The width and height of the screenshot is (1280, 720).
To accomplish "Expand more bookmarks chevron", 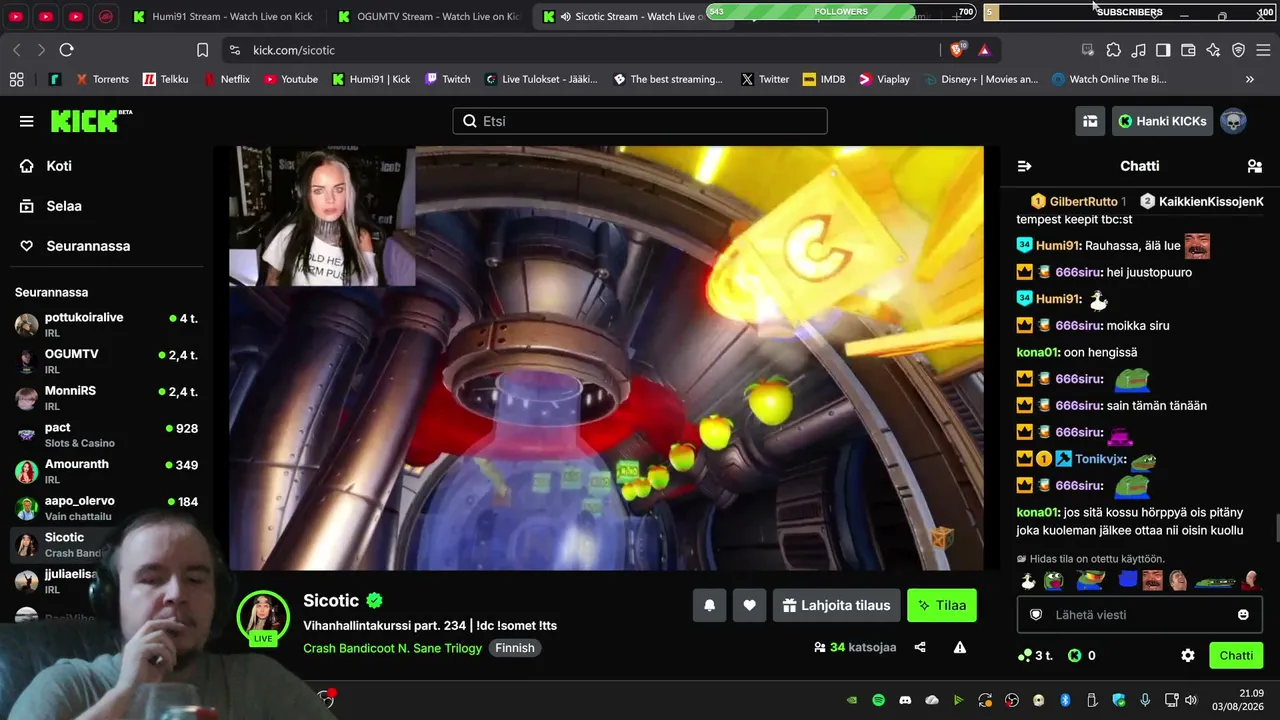I will point(1249,79).
